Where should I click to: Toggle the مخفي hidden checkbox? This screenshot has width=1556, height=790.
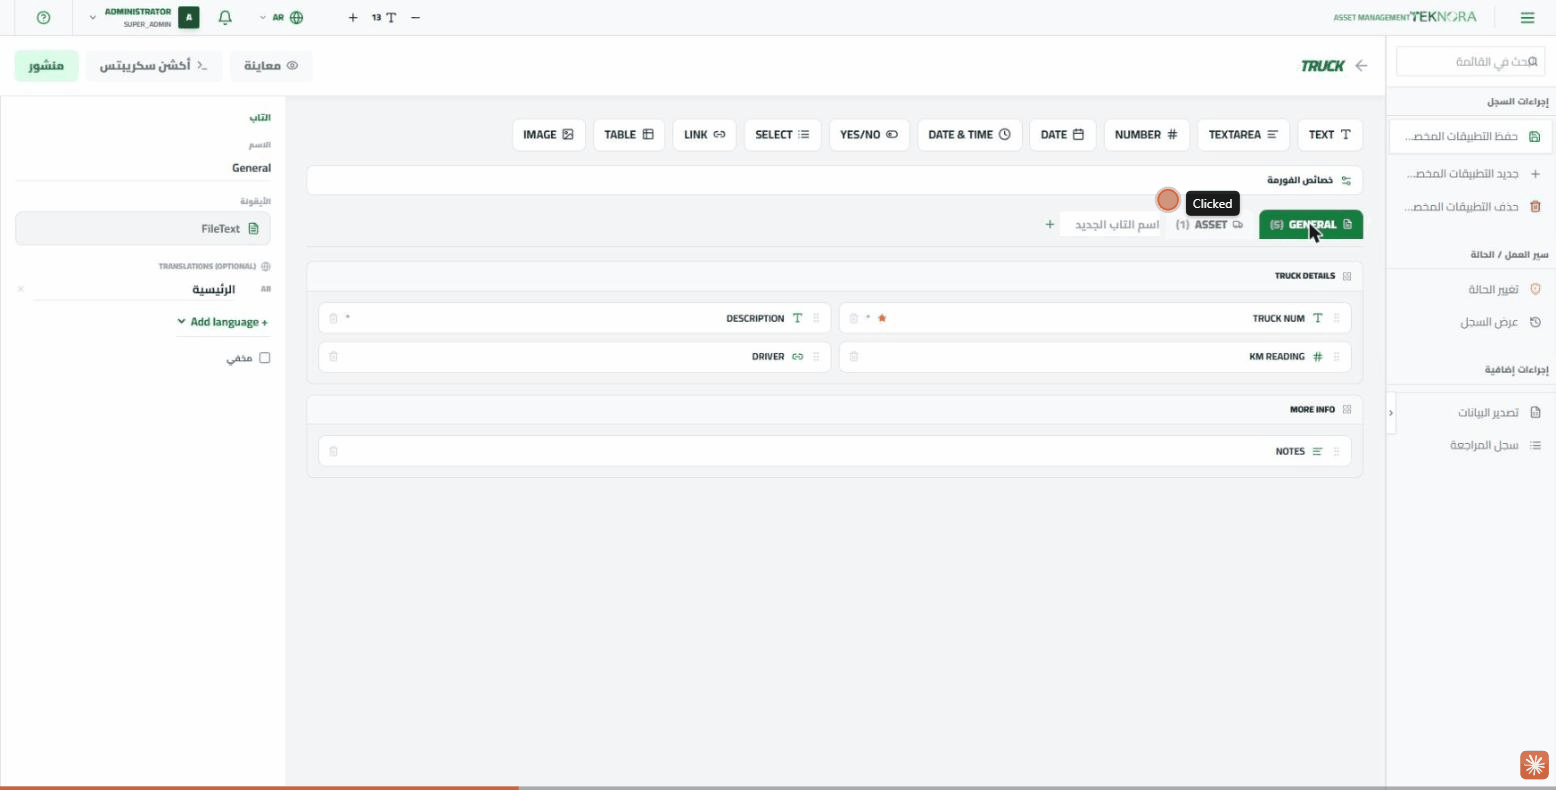[x=264, y=357]
